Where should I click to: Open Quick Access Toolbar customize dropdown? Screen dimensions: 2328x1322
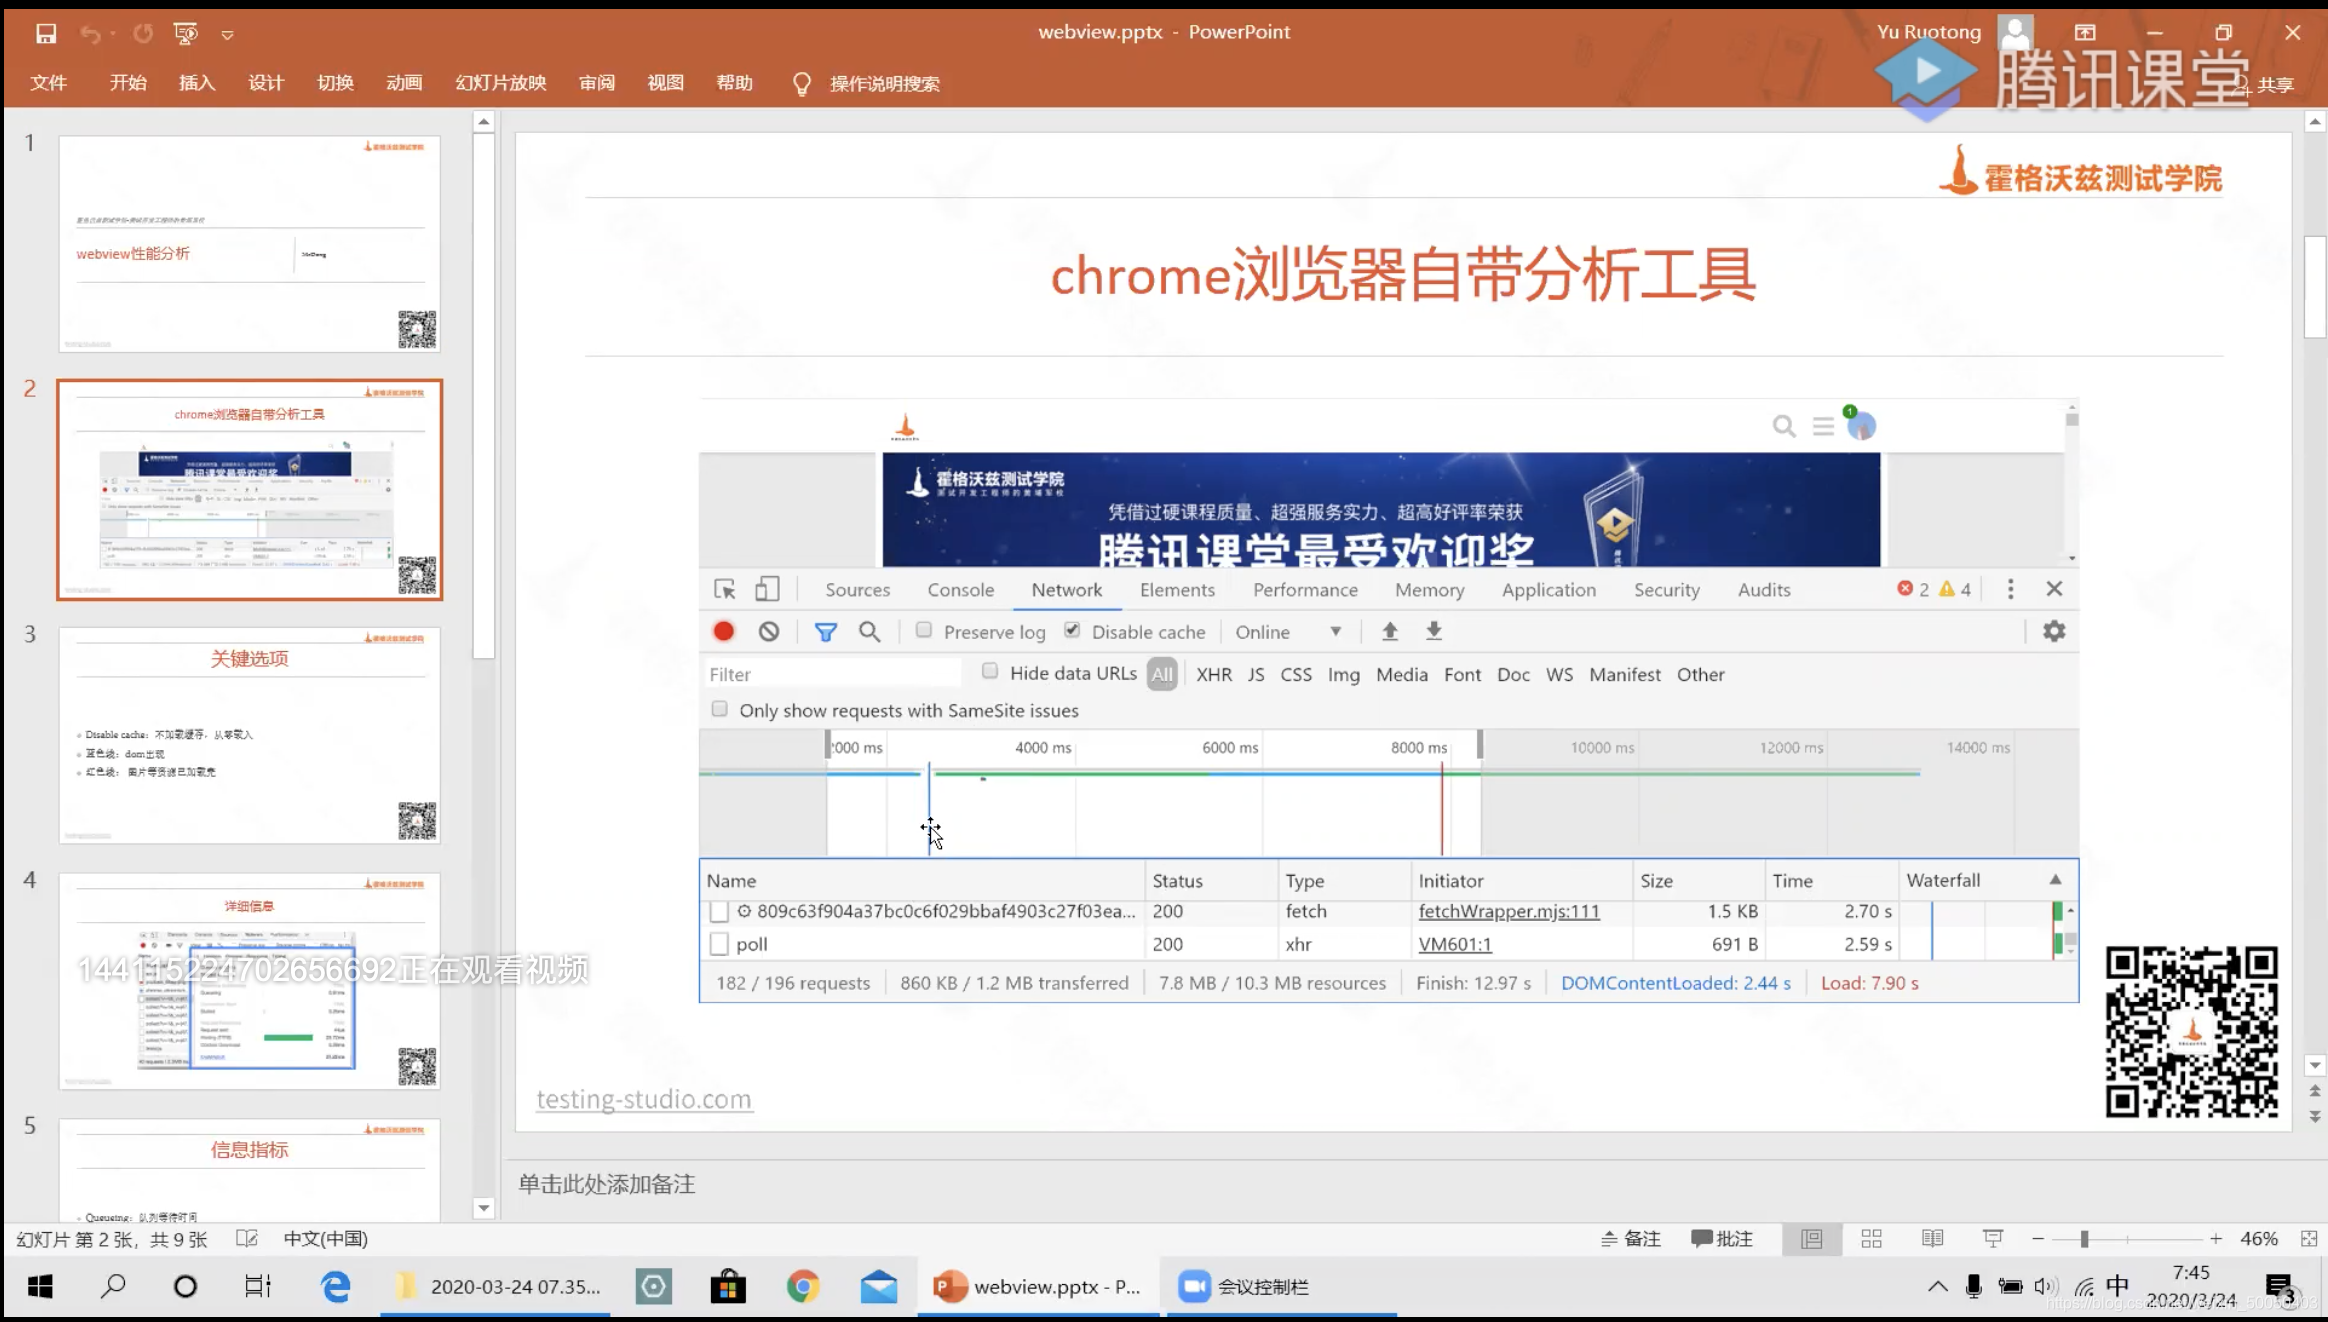click(228, 33)
